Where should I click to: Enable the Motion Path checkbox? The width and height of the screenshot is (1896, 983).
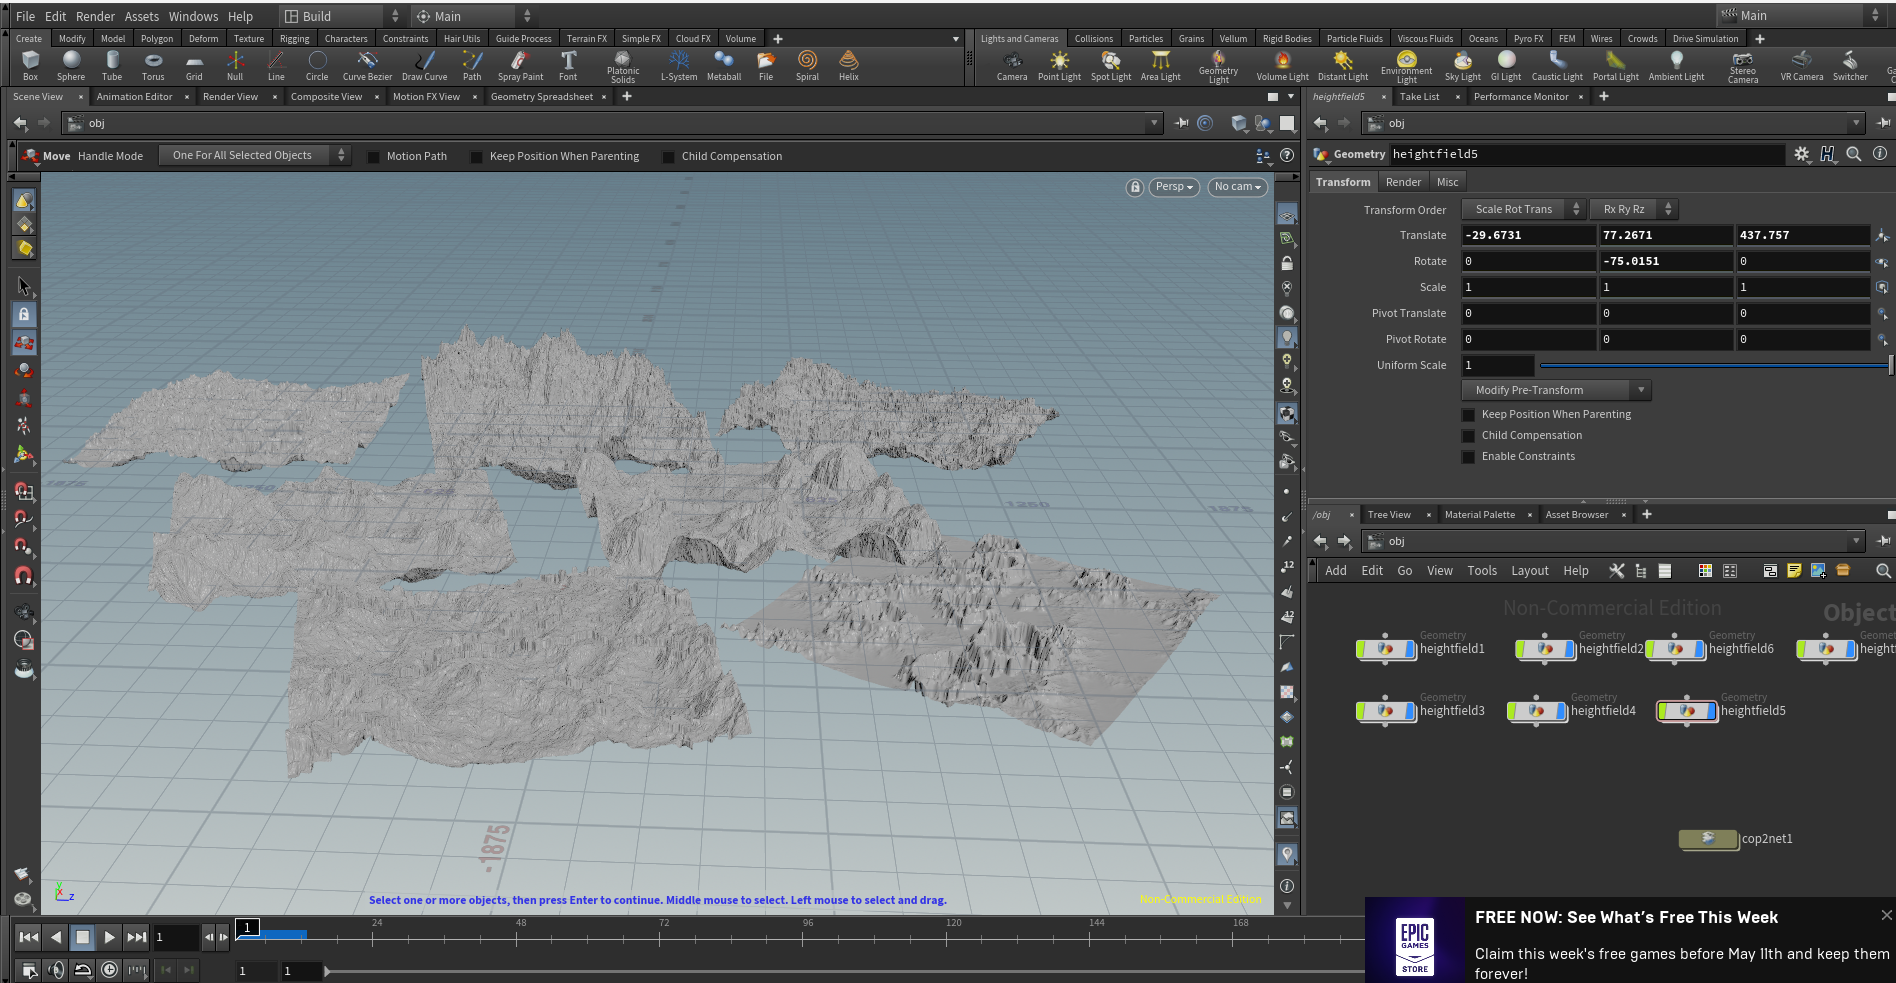(374, 157)
